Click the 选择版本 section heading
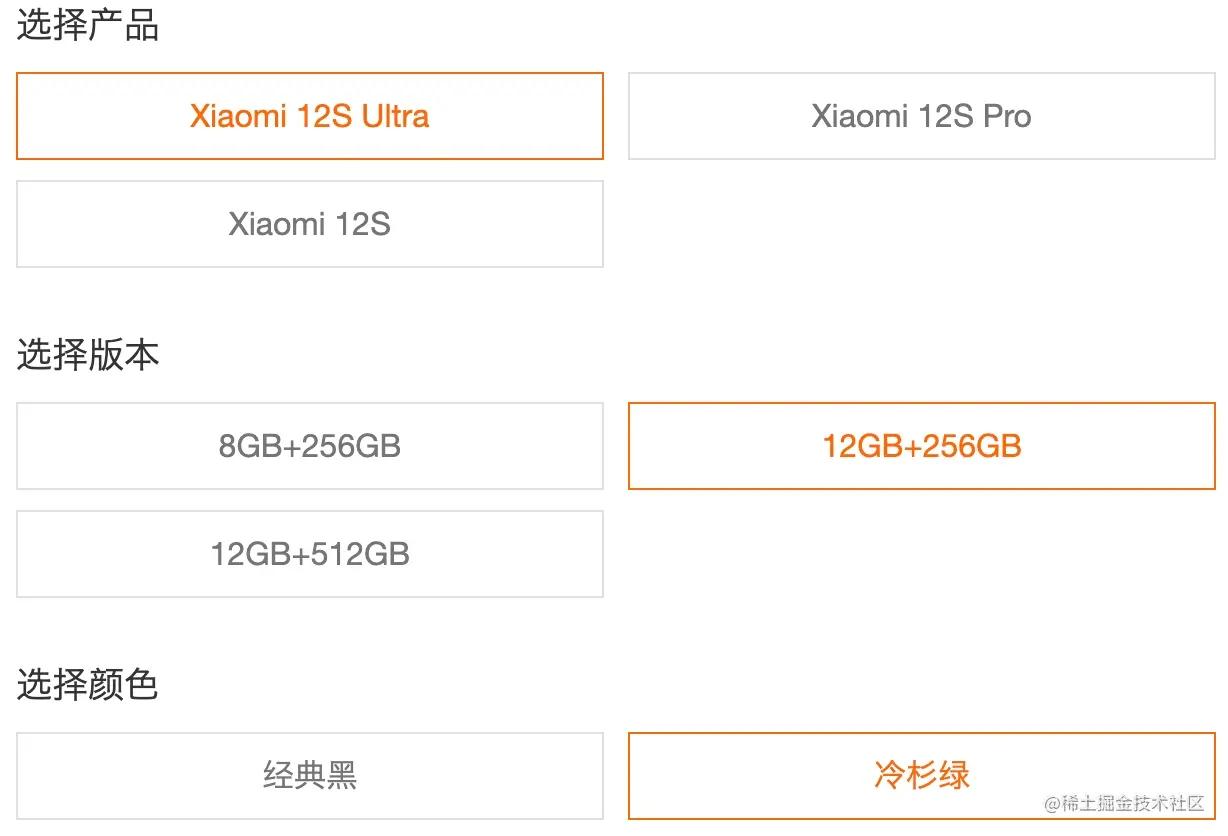Screen dimensions: 1228x836 point(88,355)
